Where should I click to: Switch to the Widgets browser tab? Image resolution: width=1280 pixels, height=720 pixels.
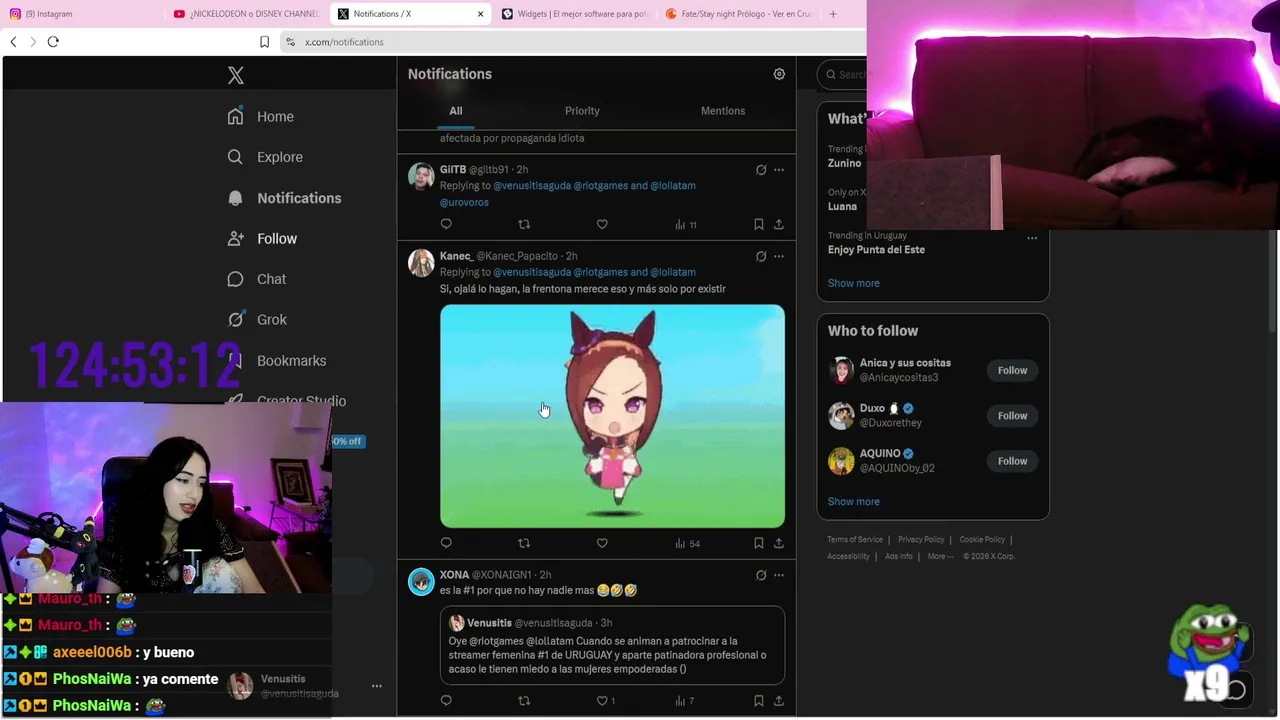[x=575, y=14]
